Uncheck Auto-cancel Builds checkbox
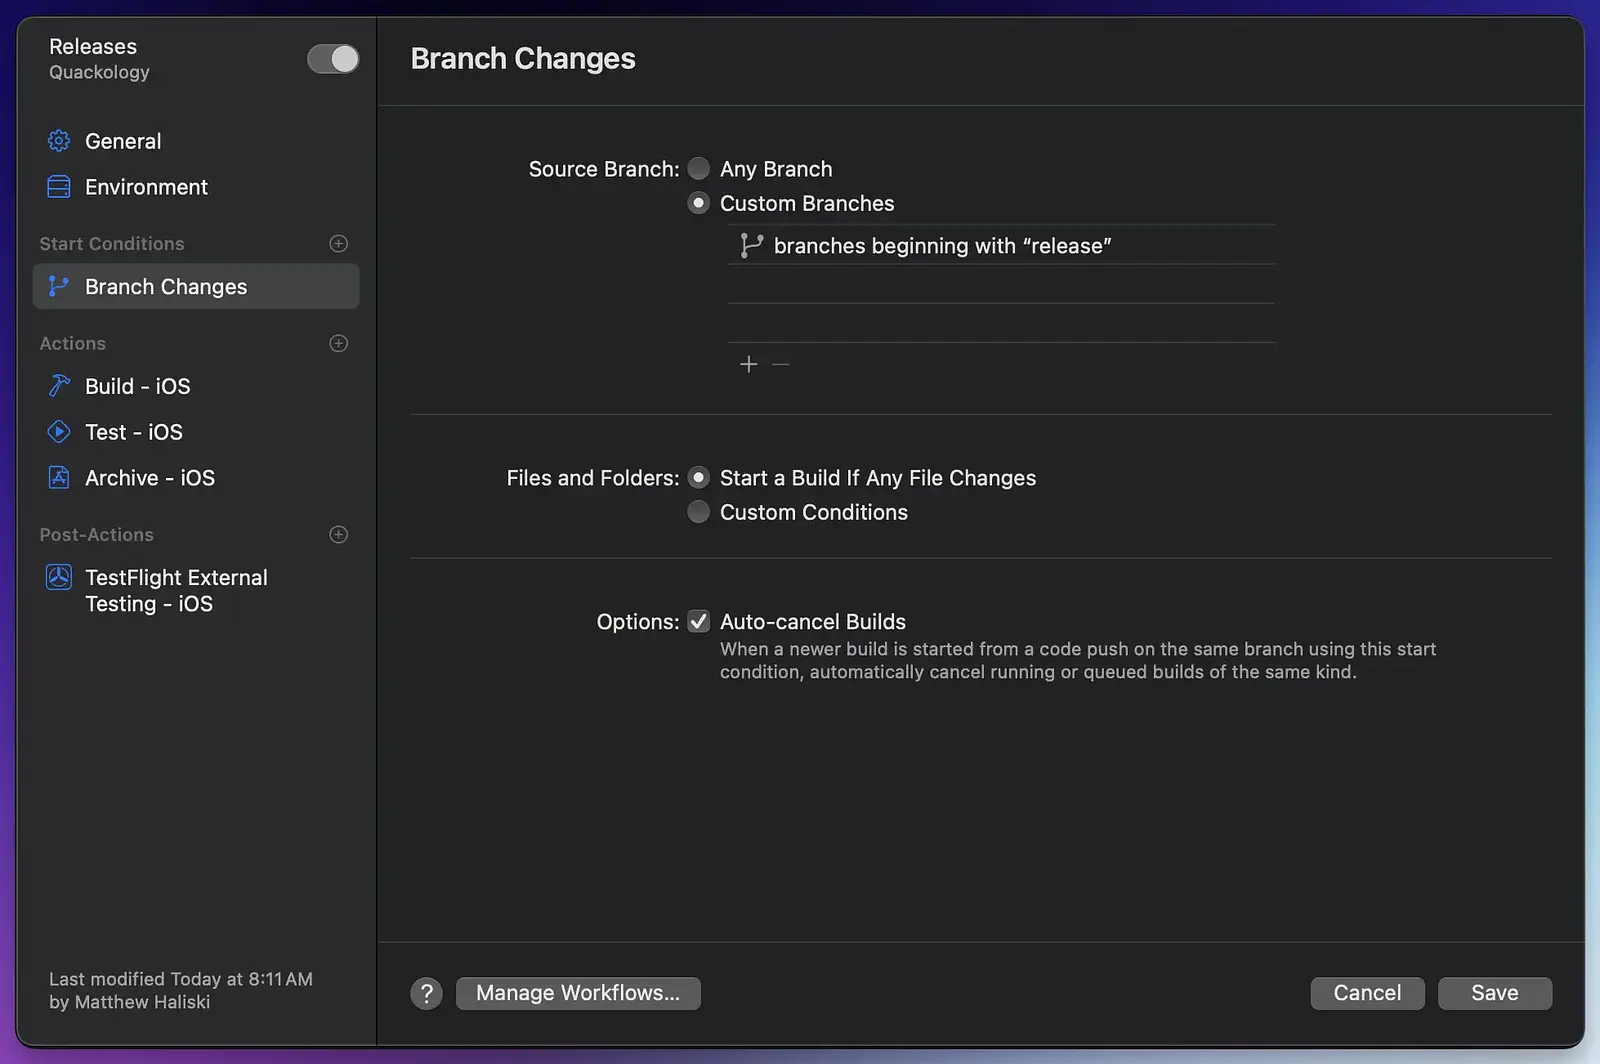The image size is (1600, 1064). [699, 622]
